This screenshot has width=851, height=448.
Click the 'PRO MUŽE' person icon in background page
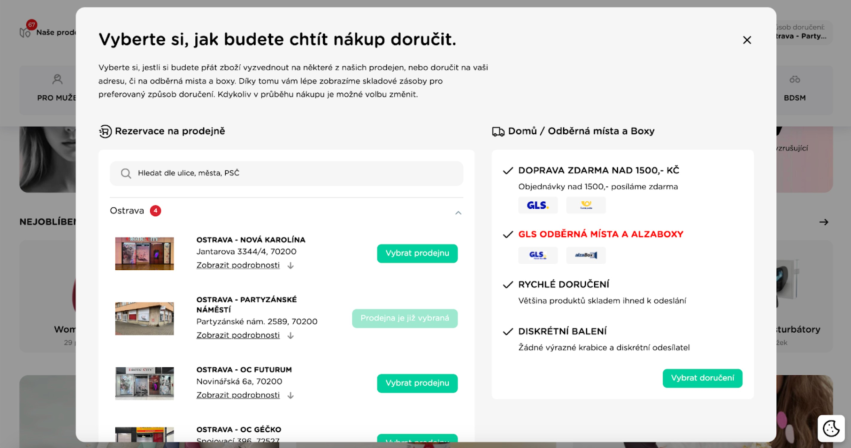(57, 80)
